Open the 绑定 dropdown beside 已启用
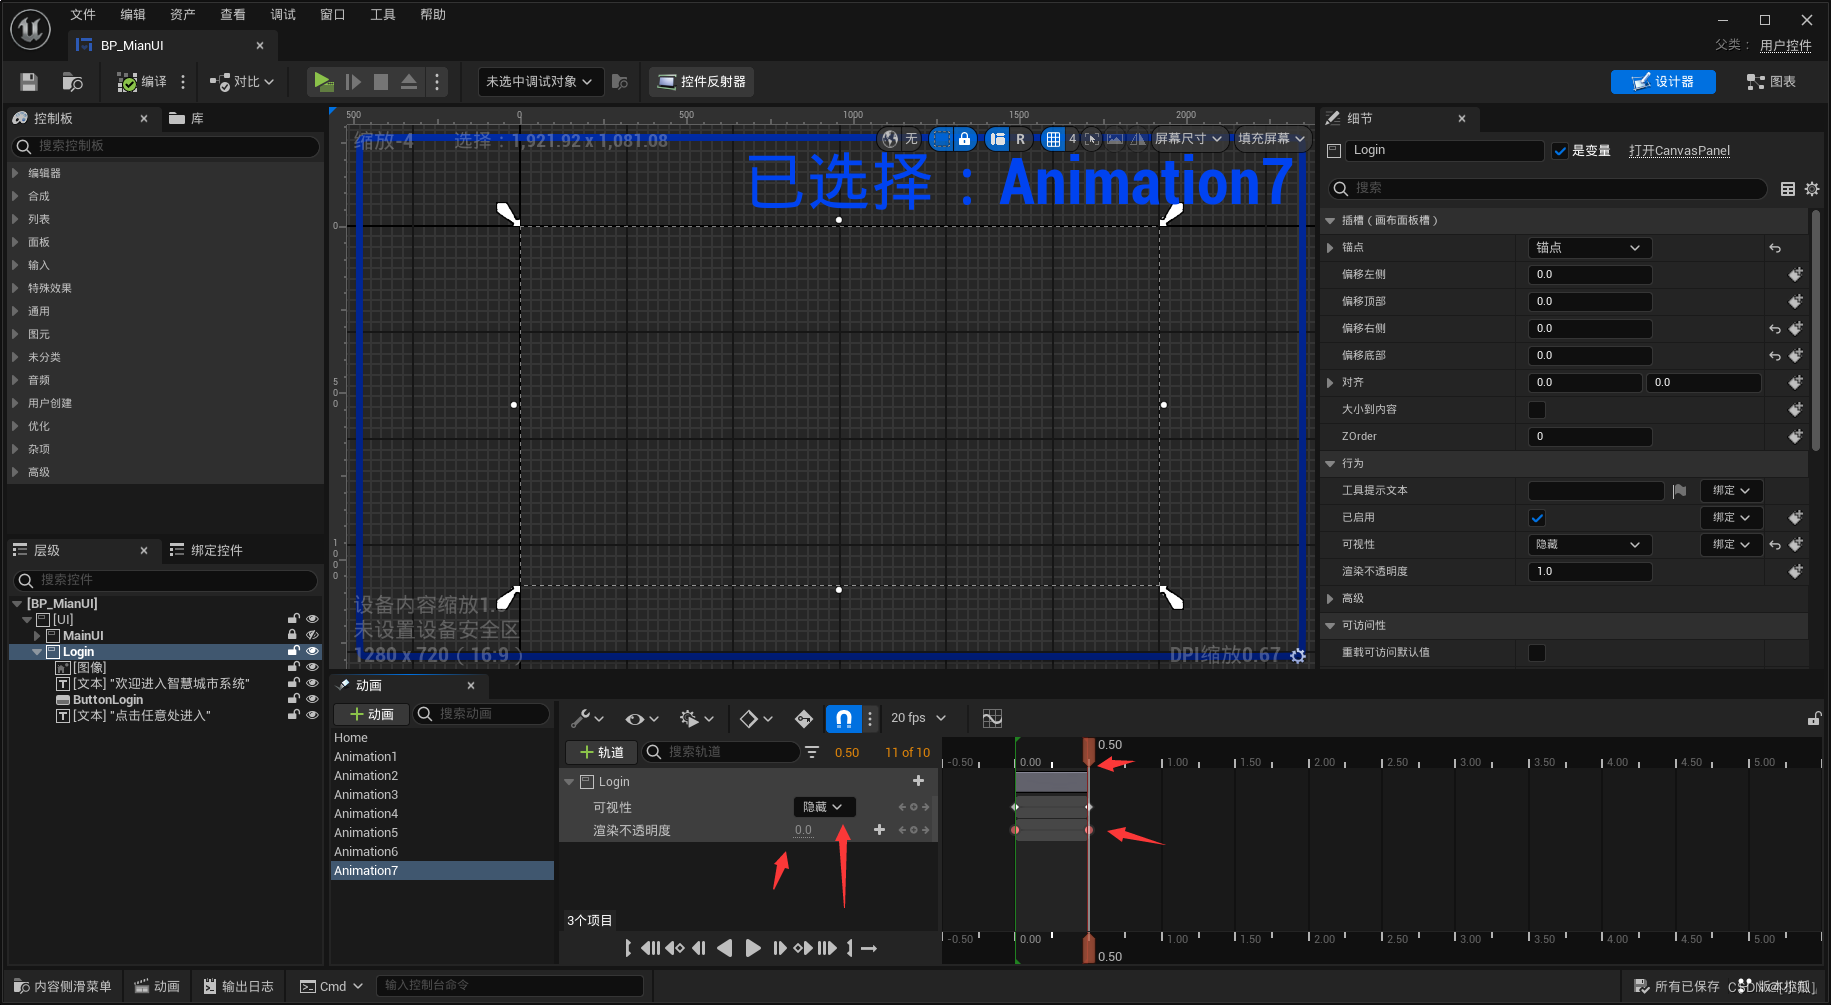This screenshot has width=1831, height=1005. point(1731,518)
